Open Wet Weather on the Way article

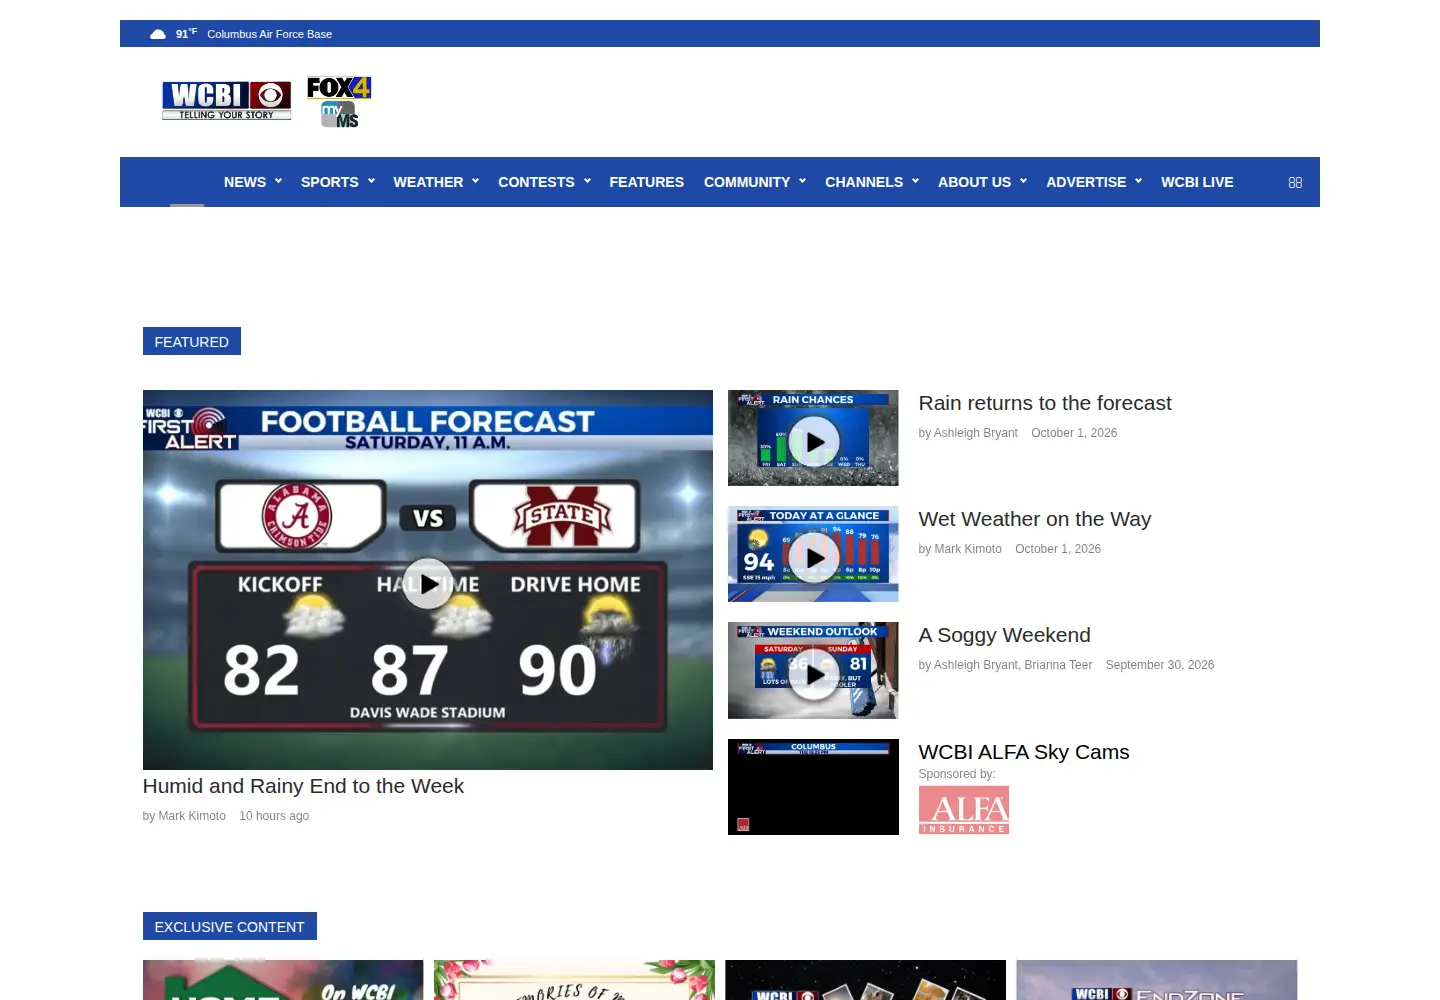click(x=1035, y=519)
